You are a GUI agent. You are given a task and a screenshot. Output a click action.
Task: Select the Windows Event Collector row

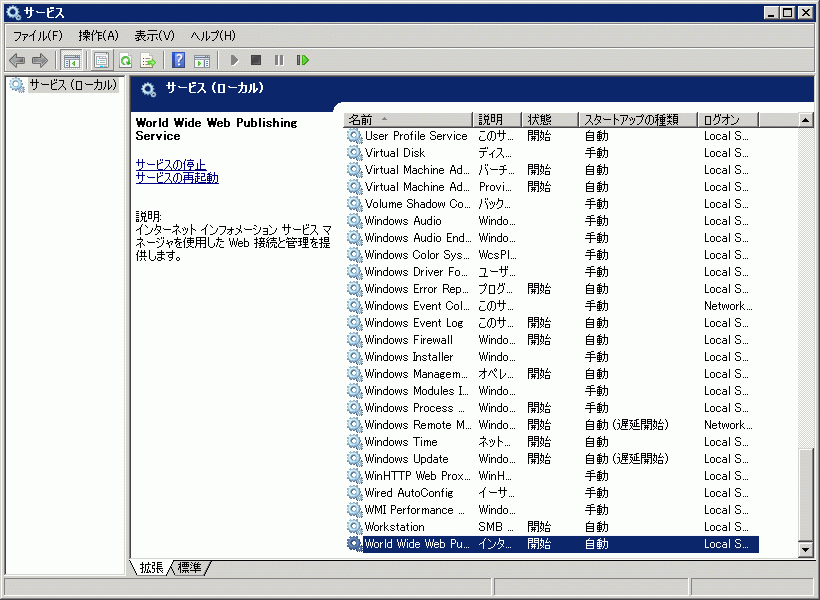[x=552, y=306]
